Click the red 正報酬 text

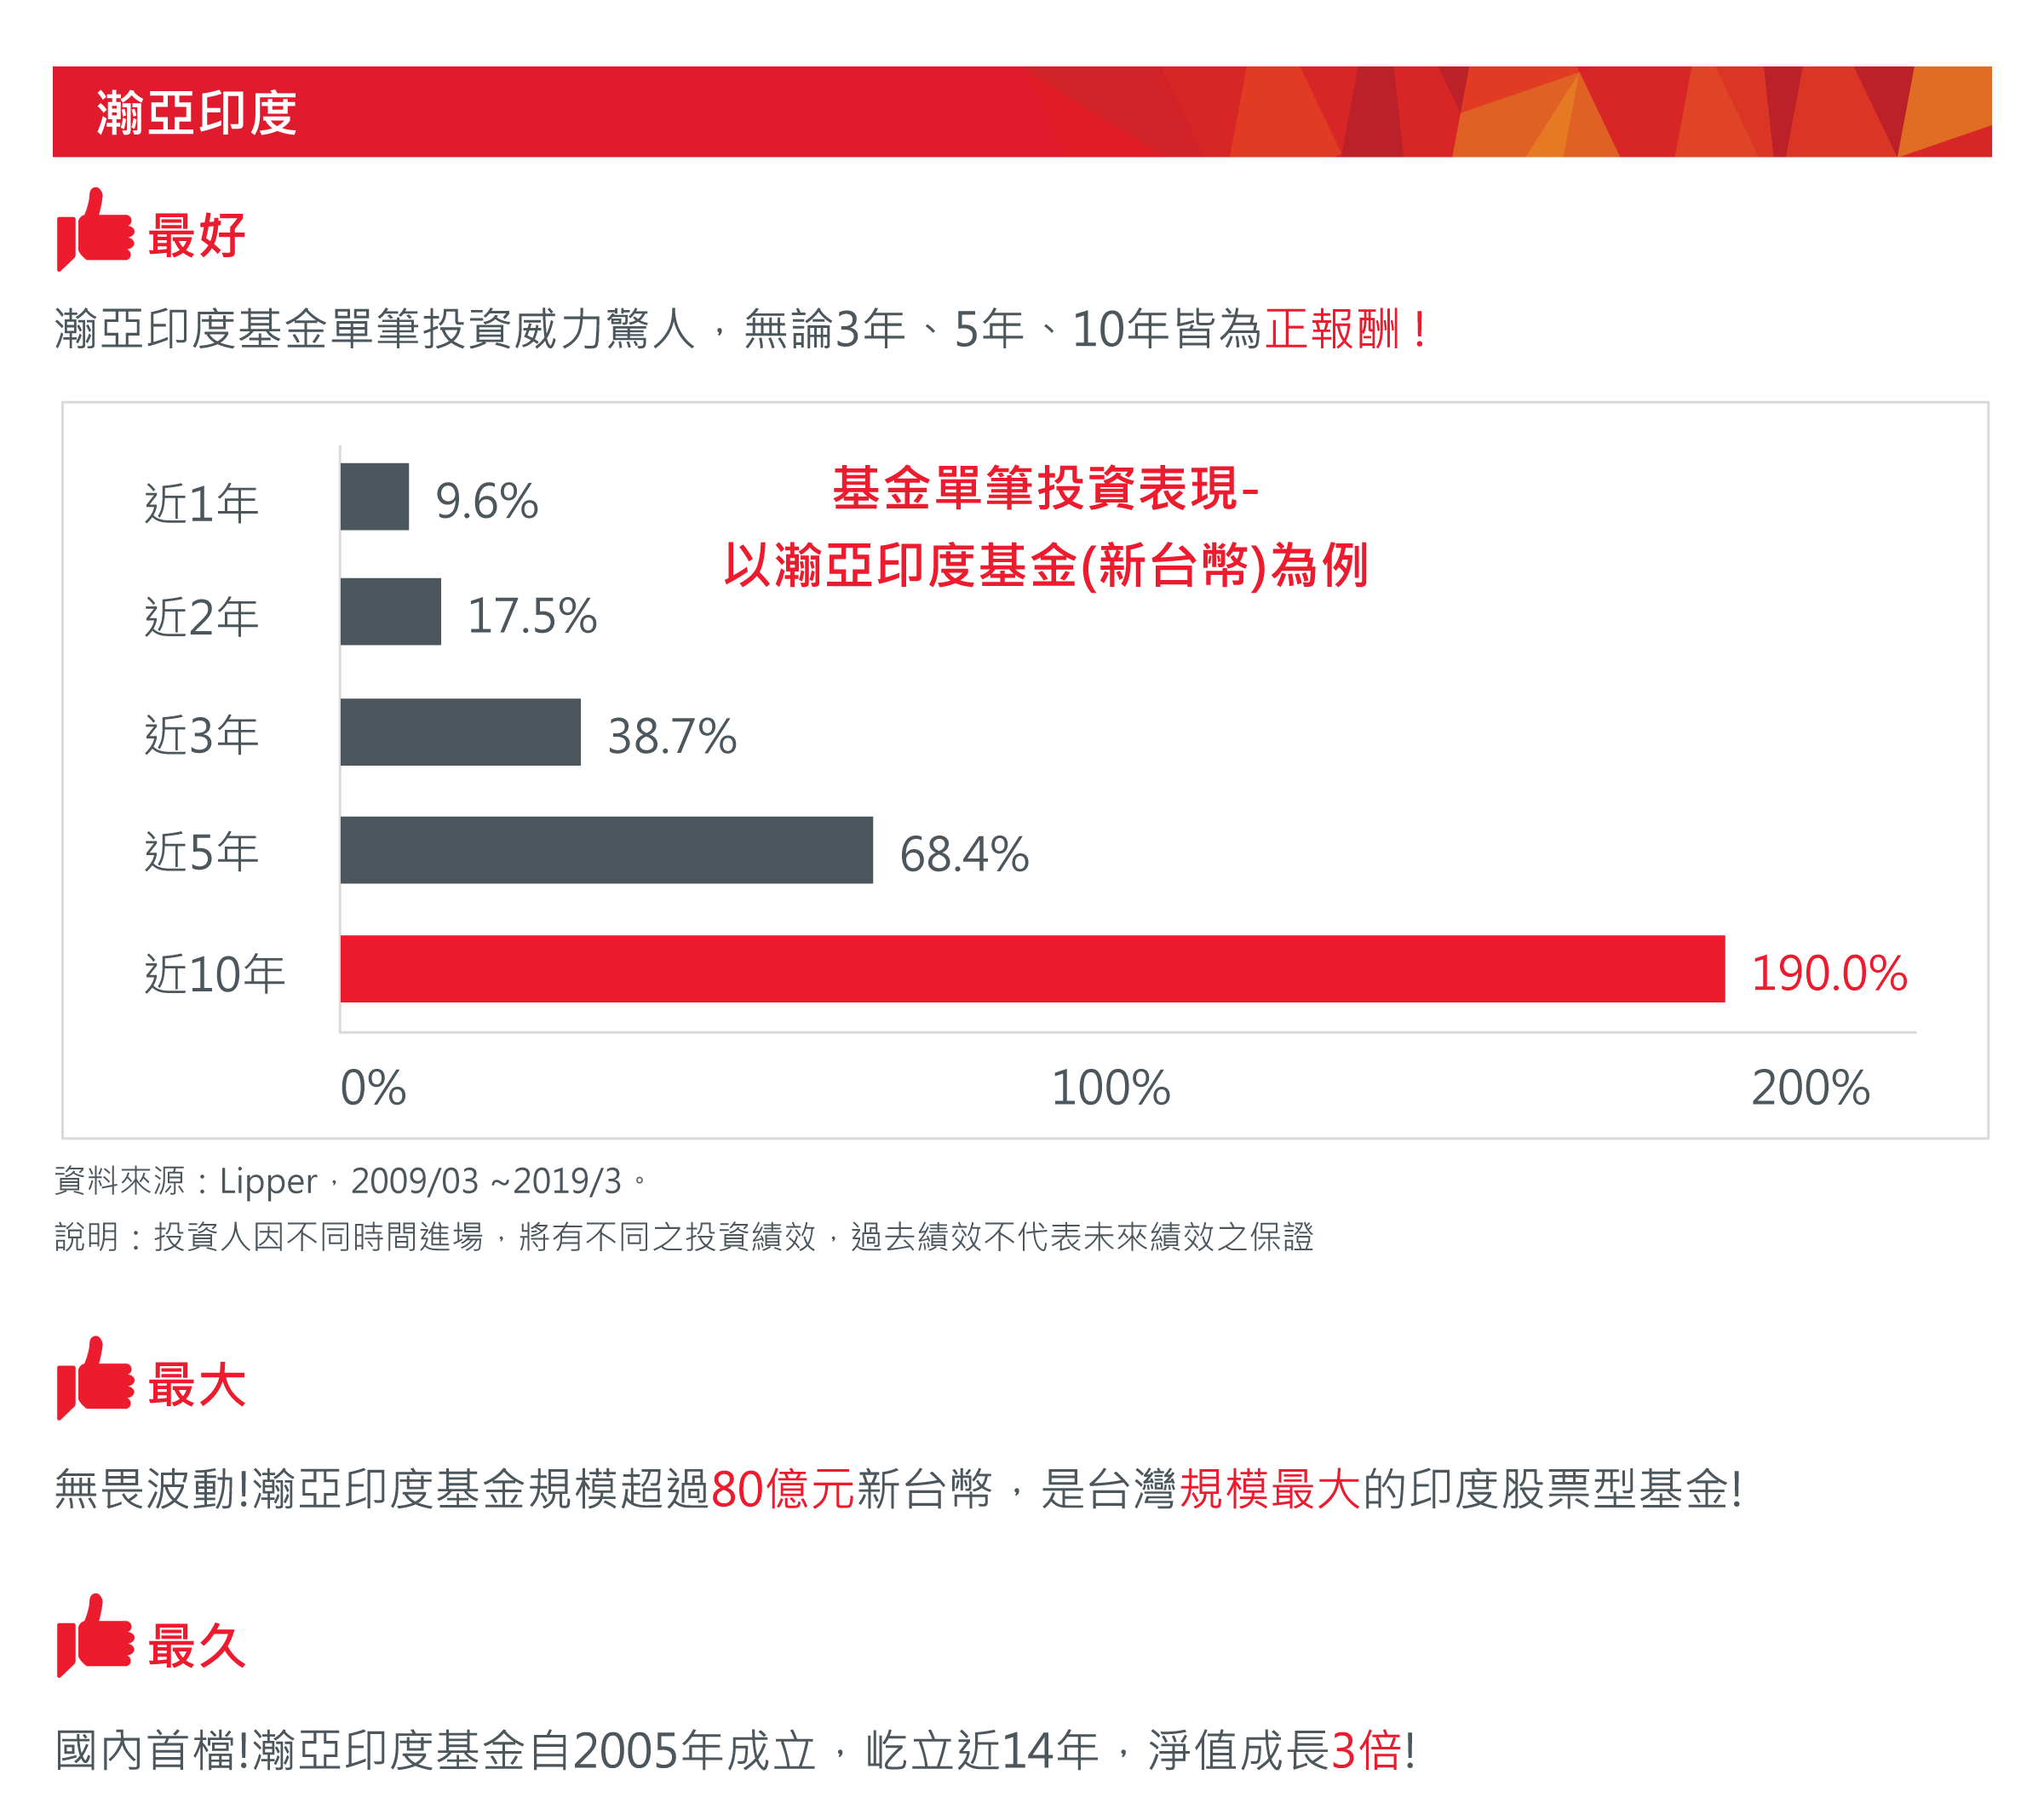(x=1333, y=329)
